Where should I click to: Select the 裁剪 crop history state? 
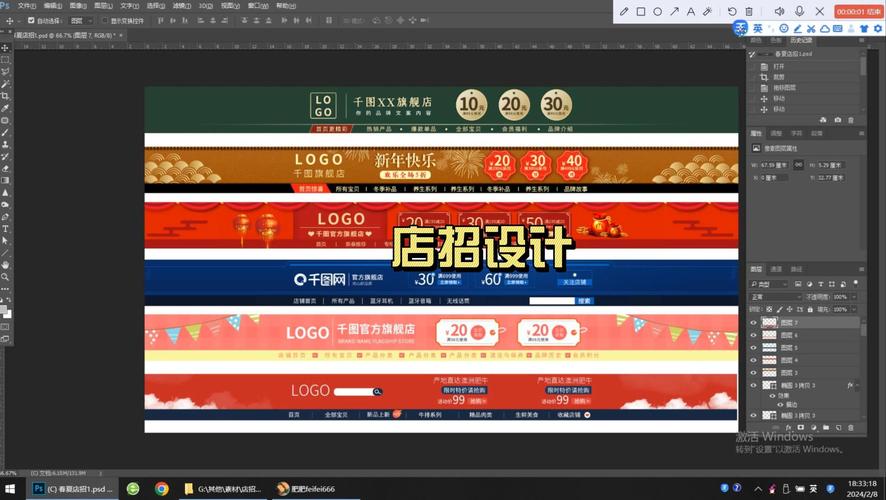779,77
